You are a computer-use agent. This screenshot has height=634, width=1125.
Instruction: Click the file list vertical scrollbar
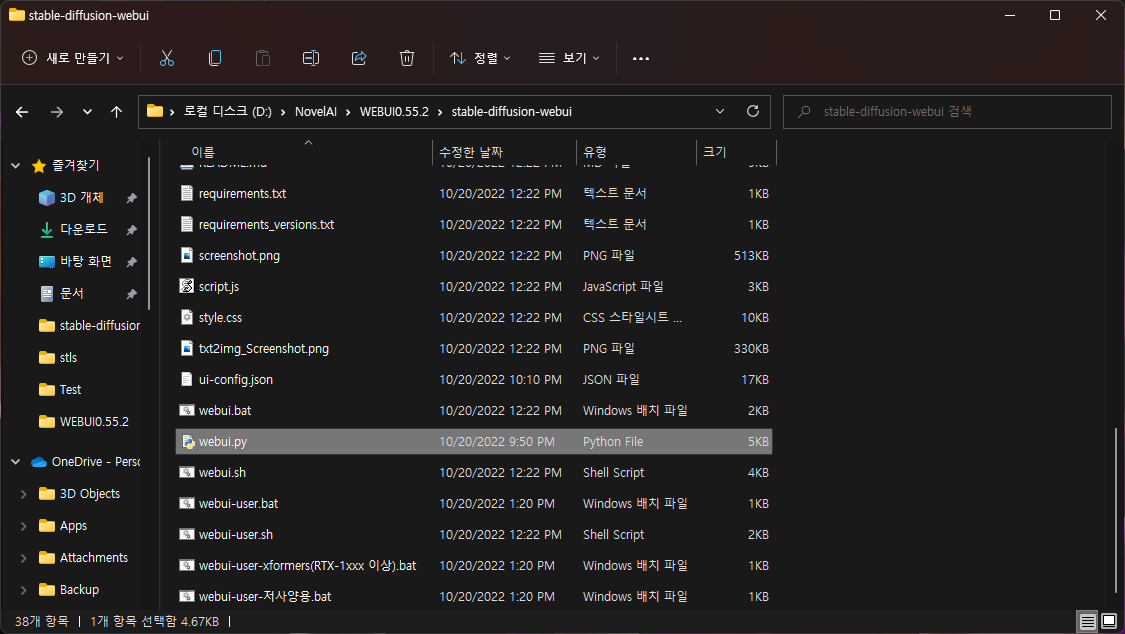click(x=1115, y=511)
